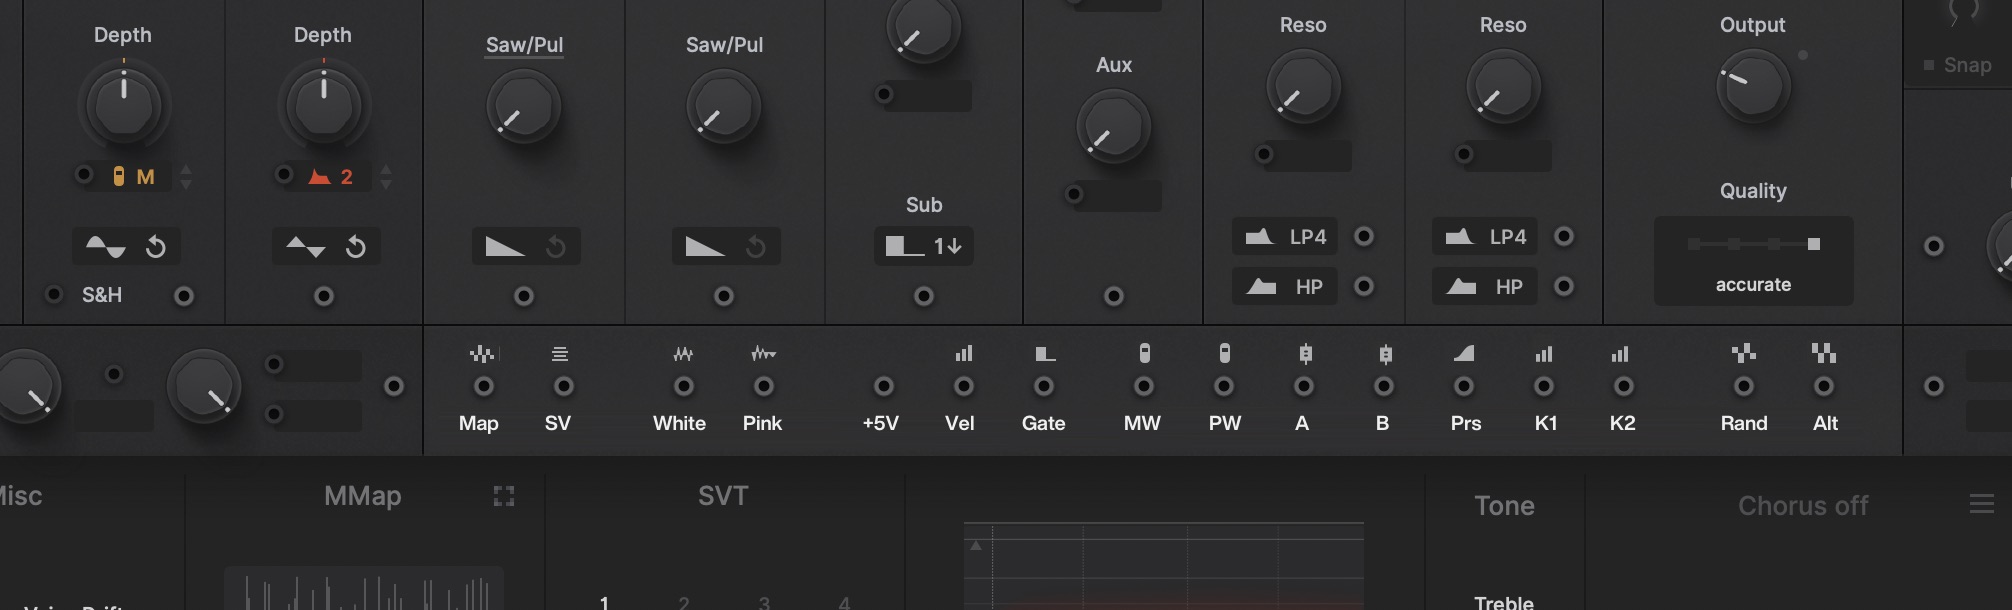The width and height of the screenshot is (2012, 610).
Task: Open second oscillator sawtooth waveform selector
Action: (705, 246)
